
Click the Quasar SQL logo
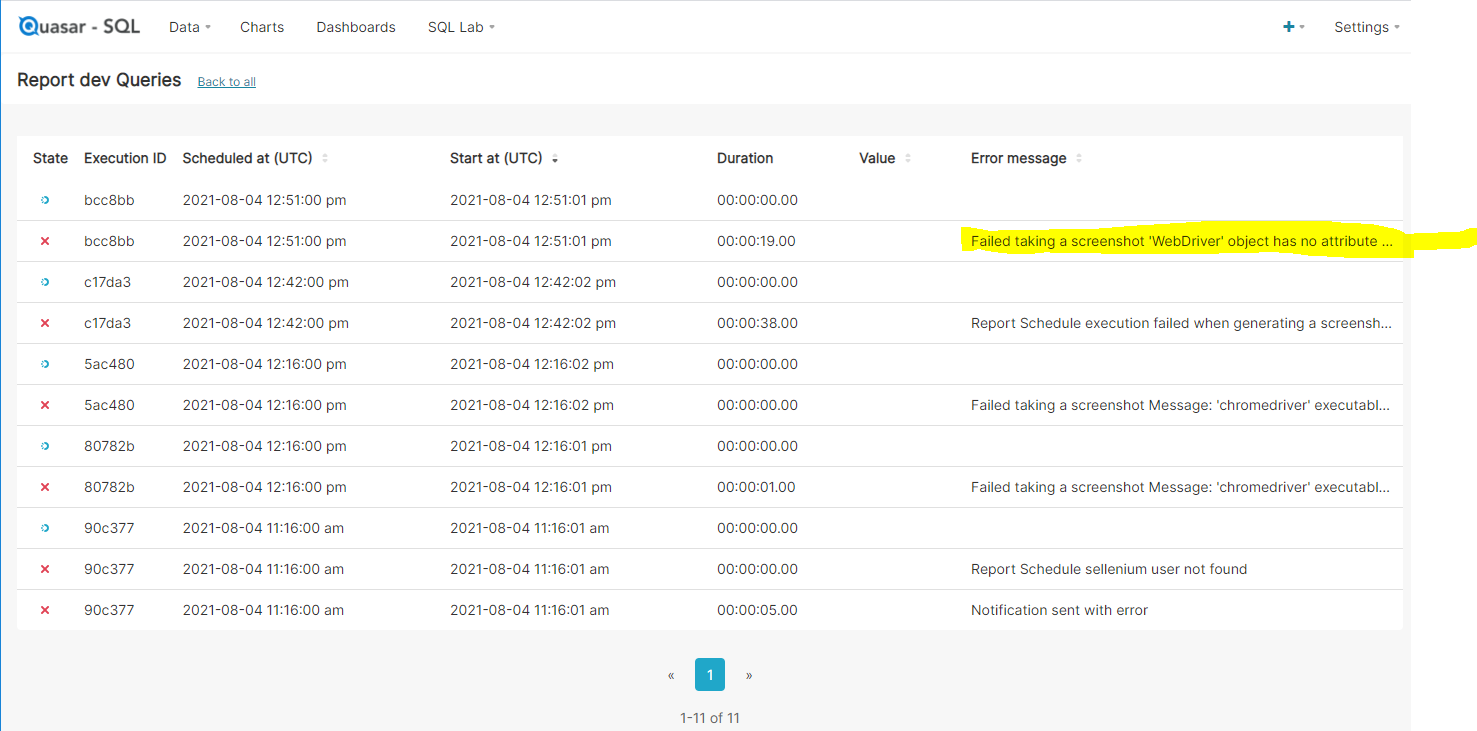point(78,26)
